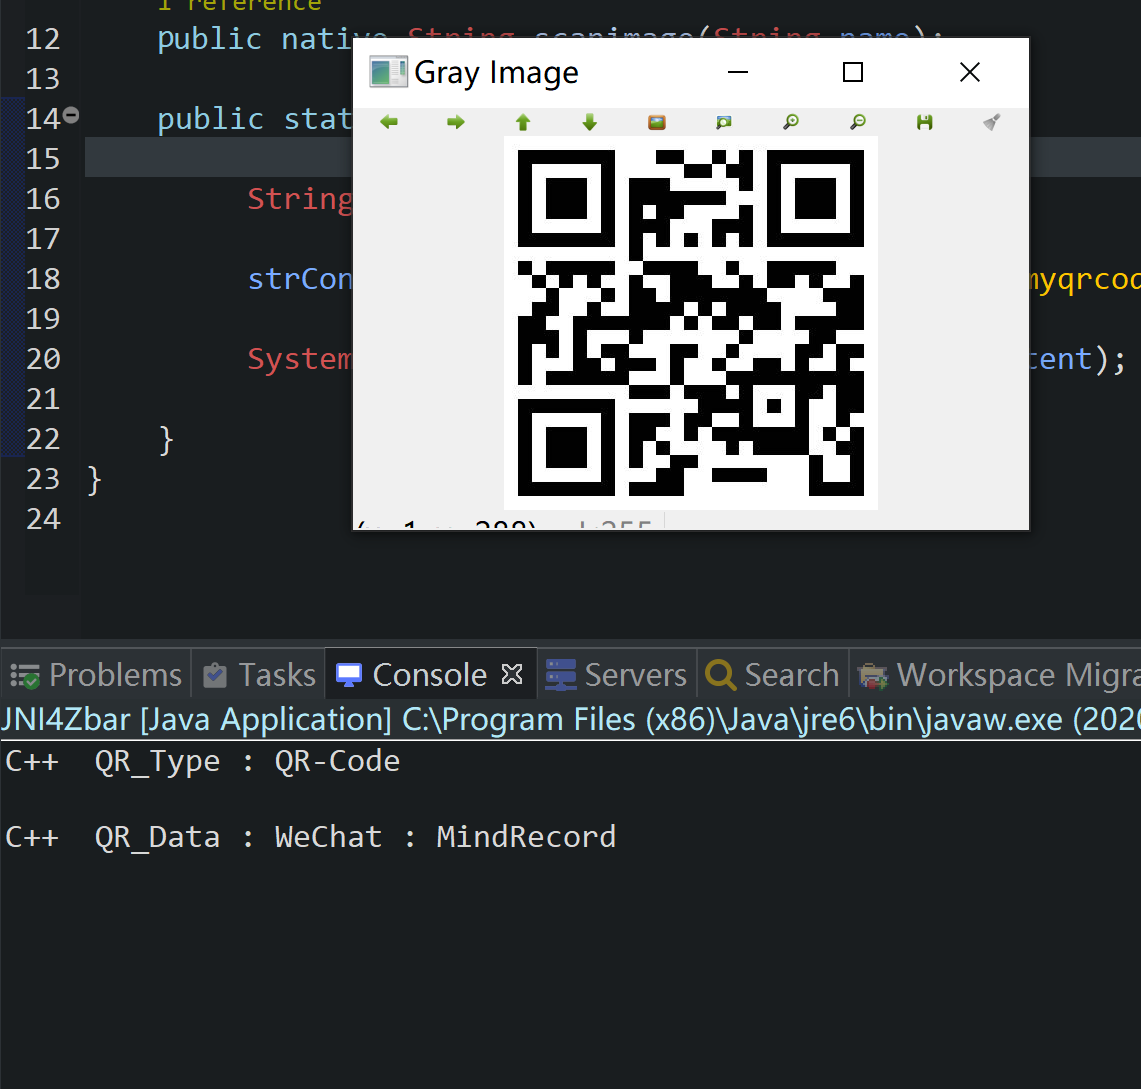Close the Gray Image window

click(x=970, y=72)
